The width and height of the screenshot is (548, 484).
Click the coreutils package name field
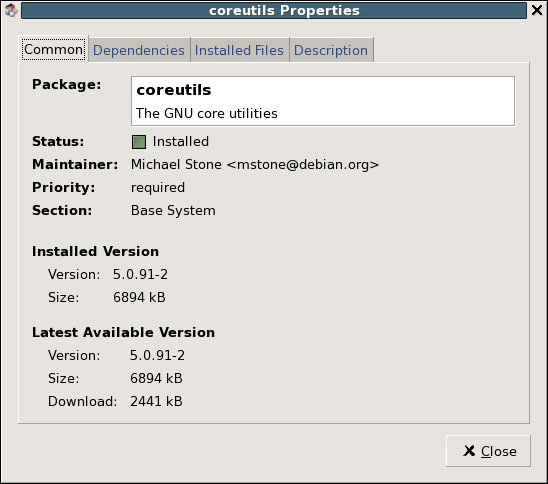tap(323, 101)
